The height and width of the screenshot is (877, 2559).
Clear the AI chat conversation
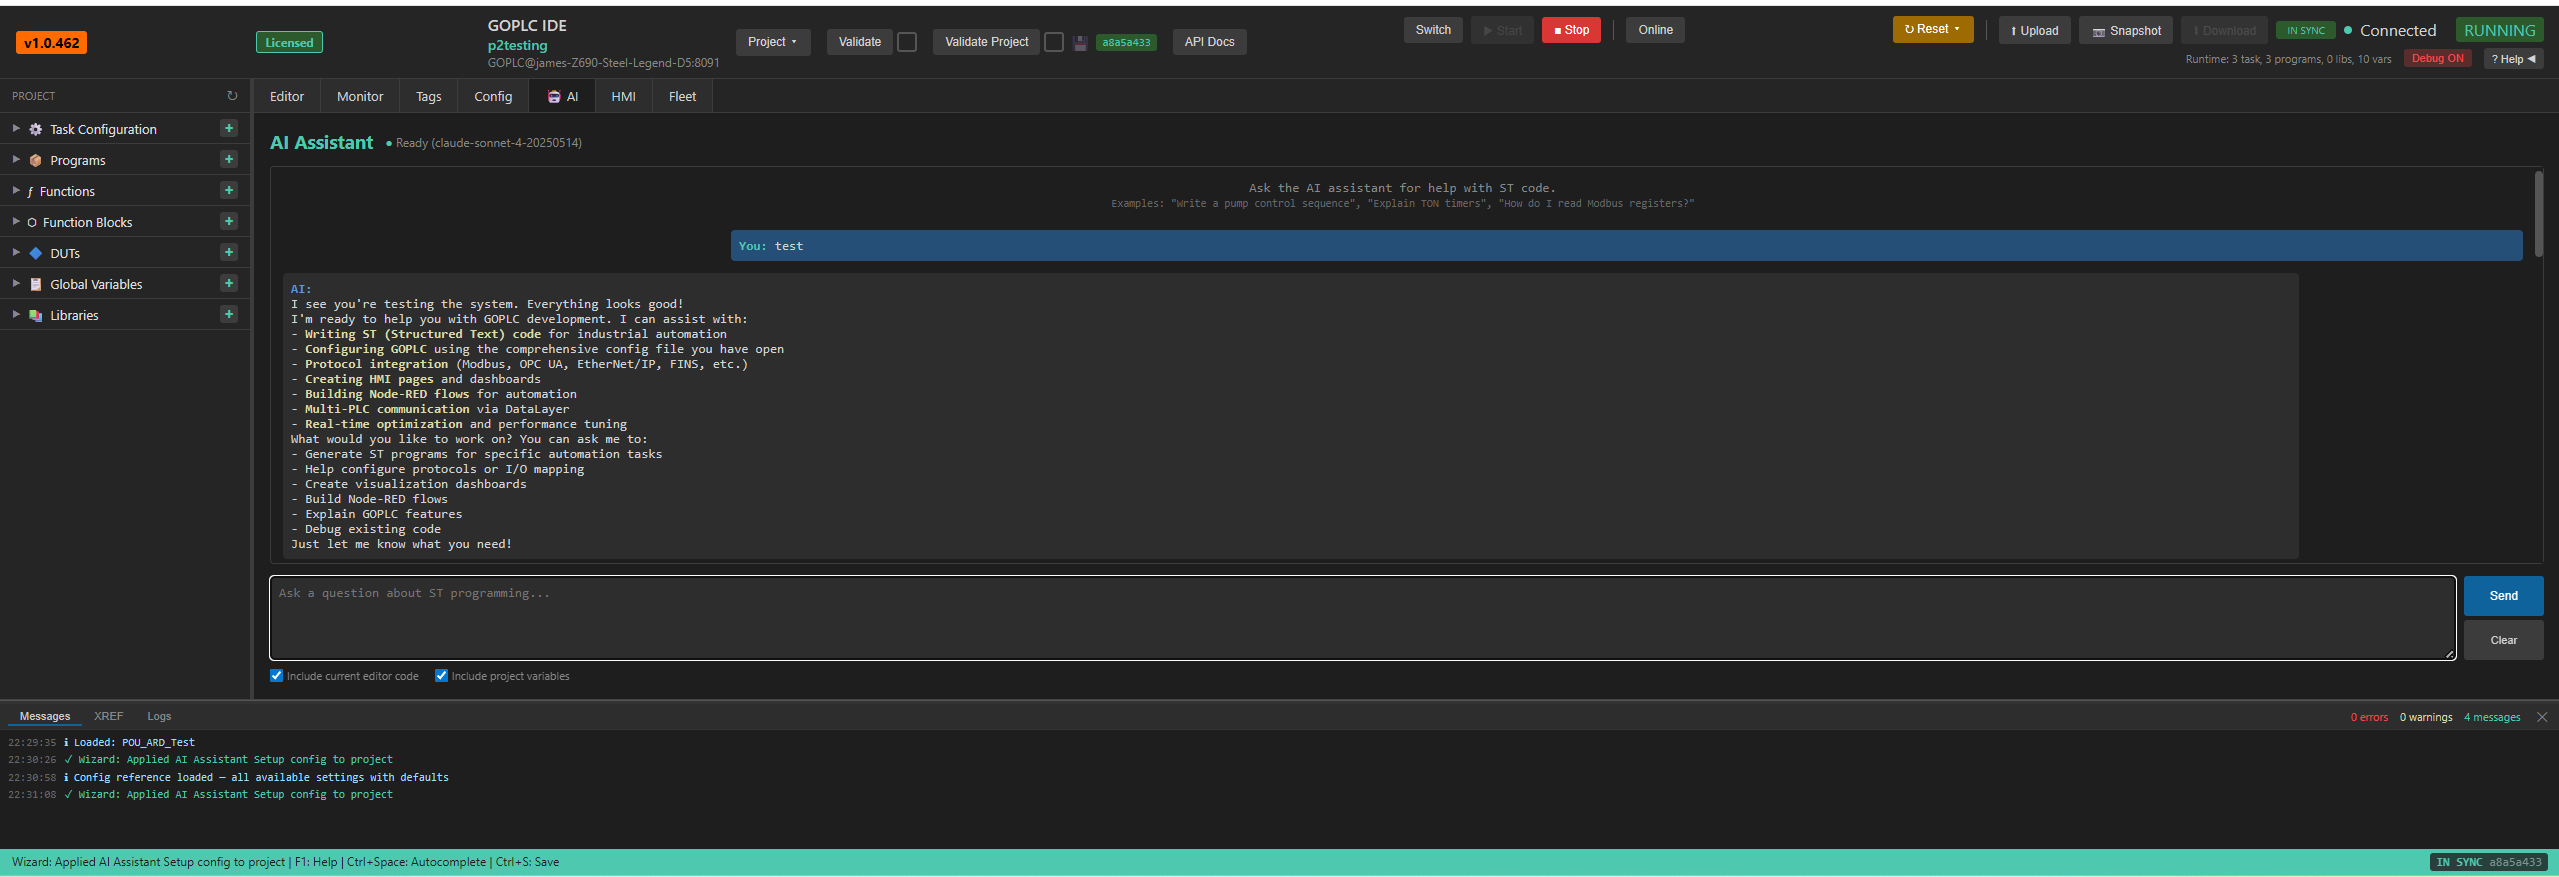pos(2503,640)
